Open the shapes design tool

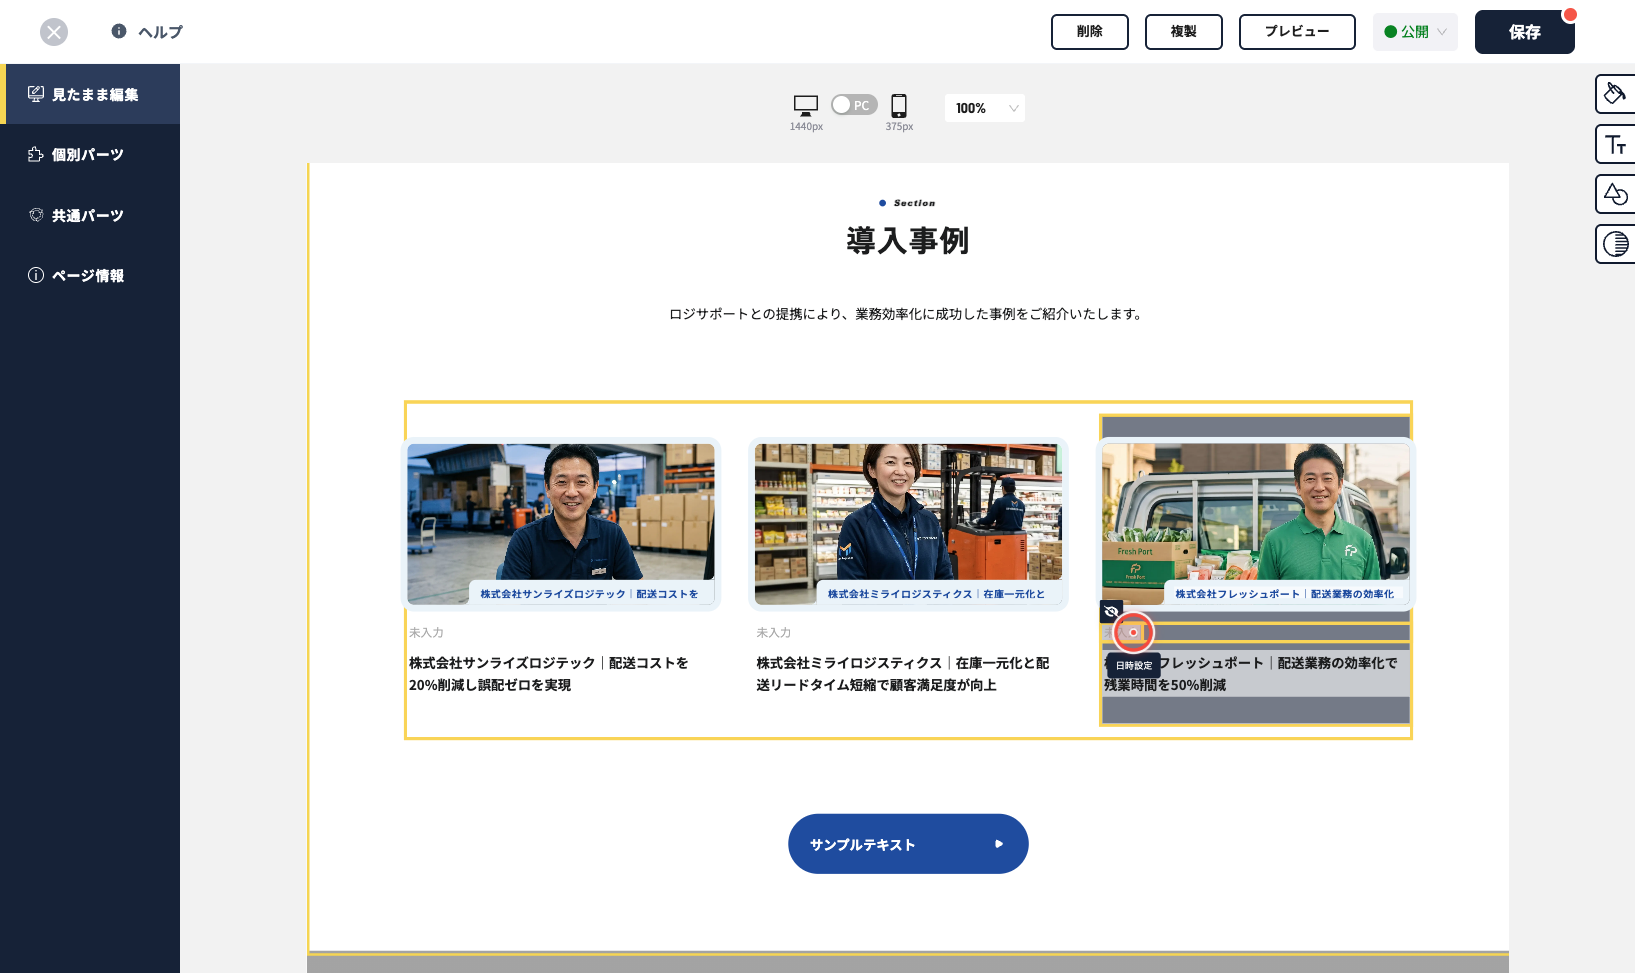tap(1615, 194)
